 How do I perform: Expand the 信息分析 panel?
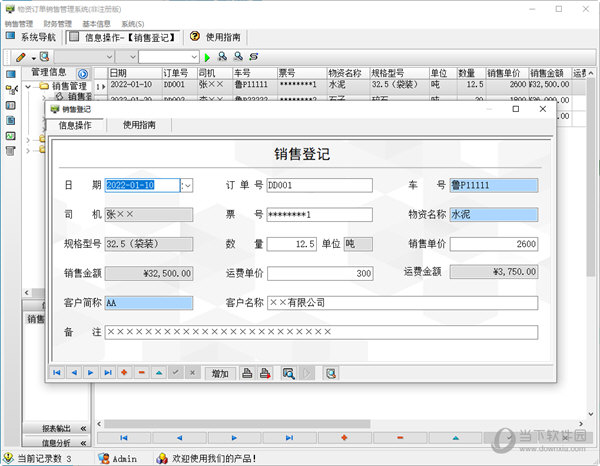(56, 443)
